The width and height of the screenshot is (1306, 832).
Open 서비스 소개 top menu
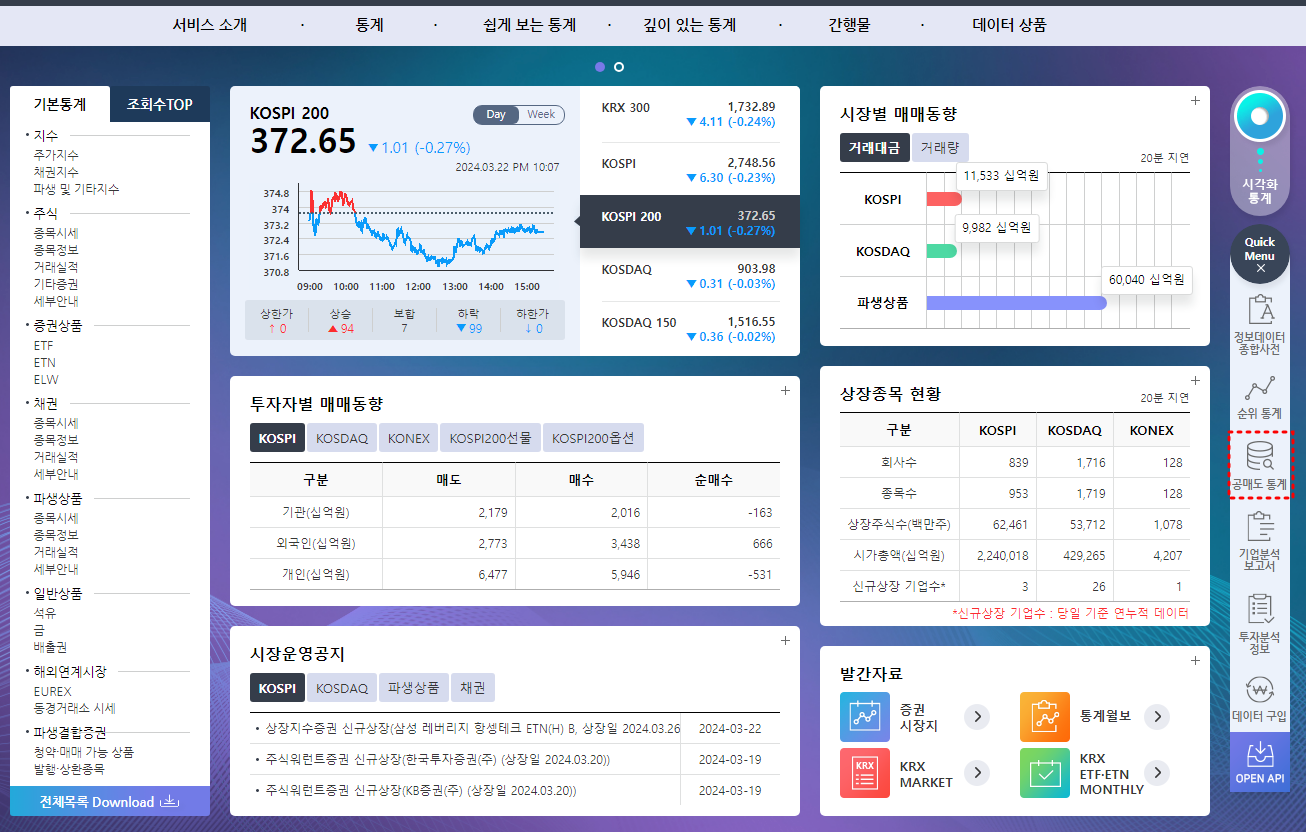point(209,25)
